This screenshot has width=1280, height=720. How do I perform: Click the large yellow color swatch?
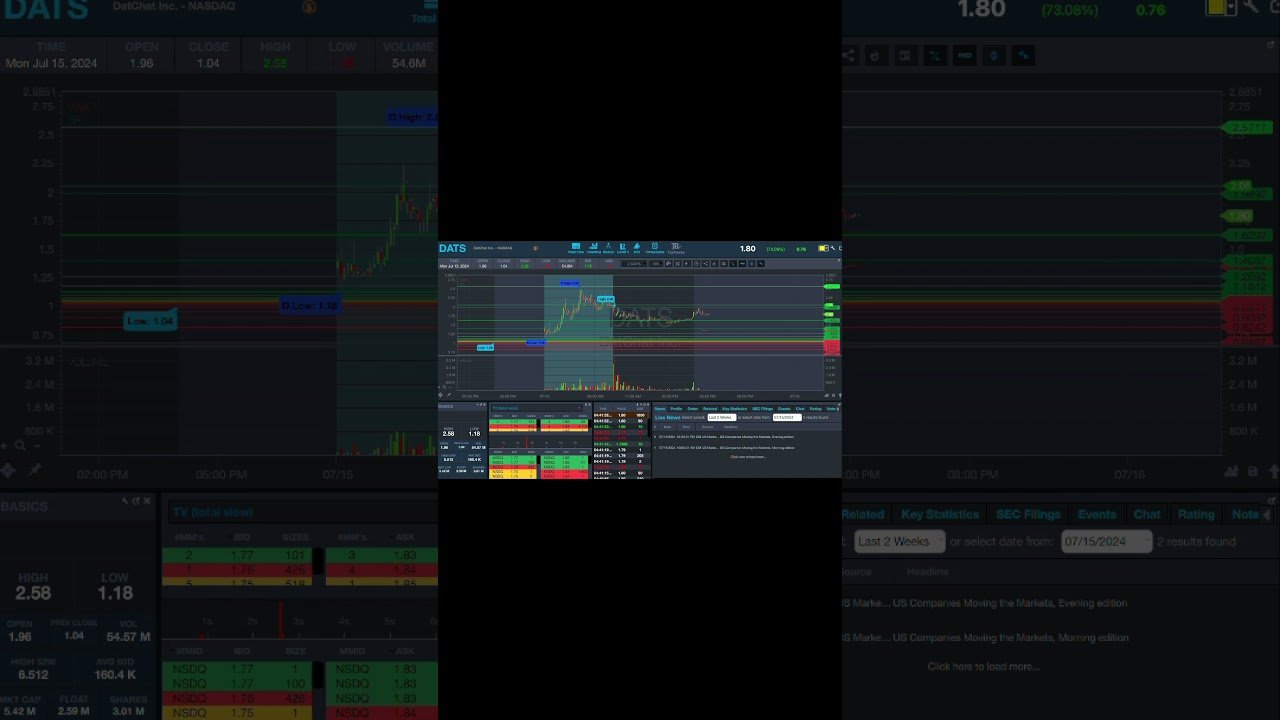pyautogui.click(x=1221, y=8)
